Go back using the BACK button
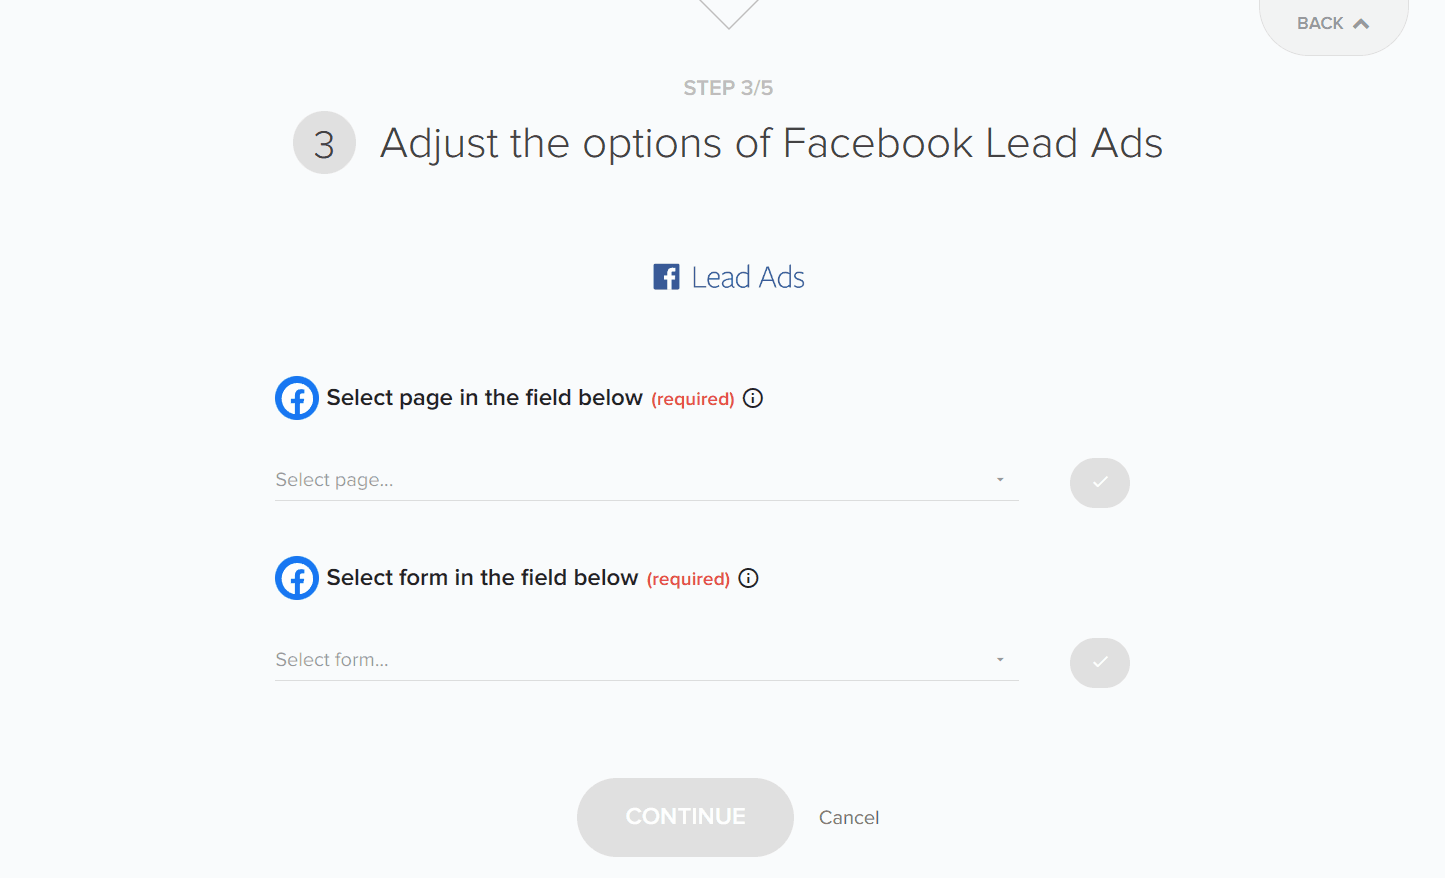 click(1332, 23)
